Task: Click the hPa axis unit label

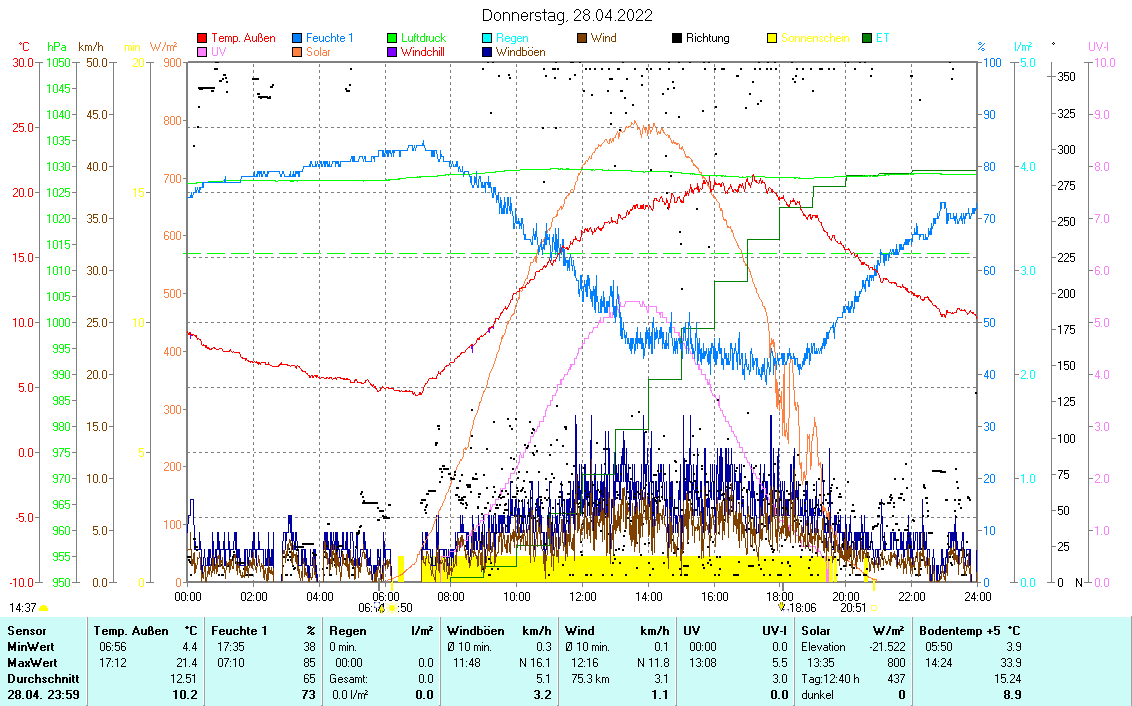Action: coord(57,47)
